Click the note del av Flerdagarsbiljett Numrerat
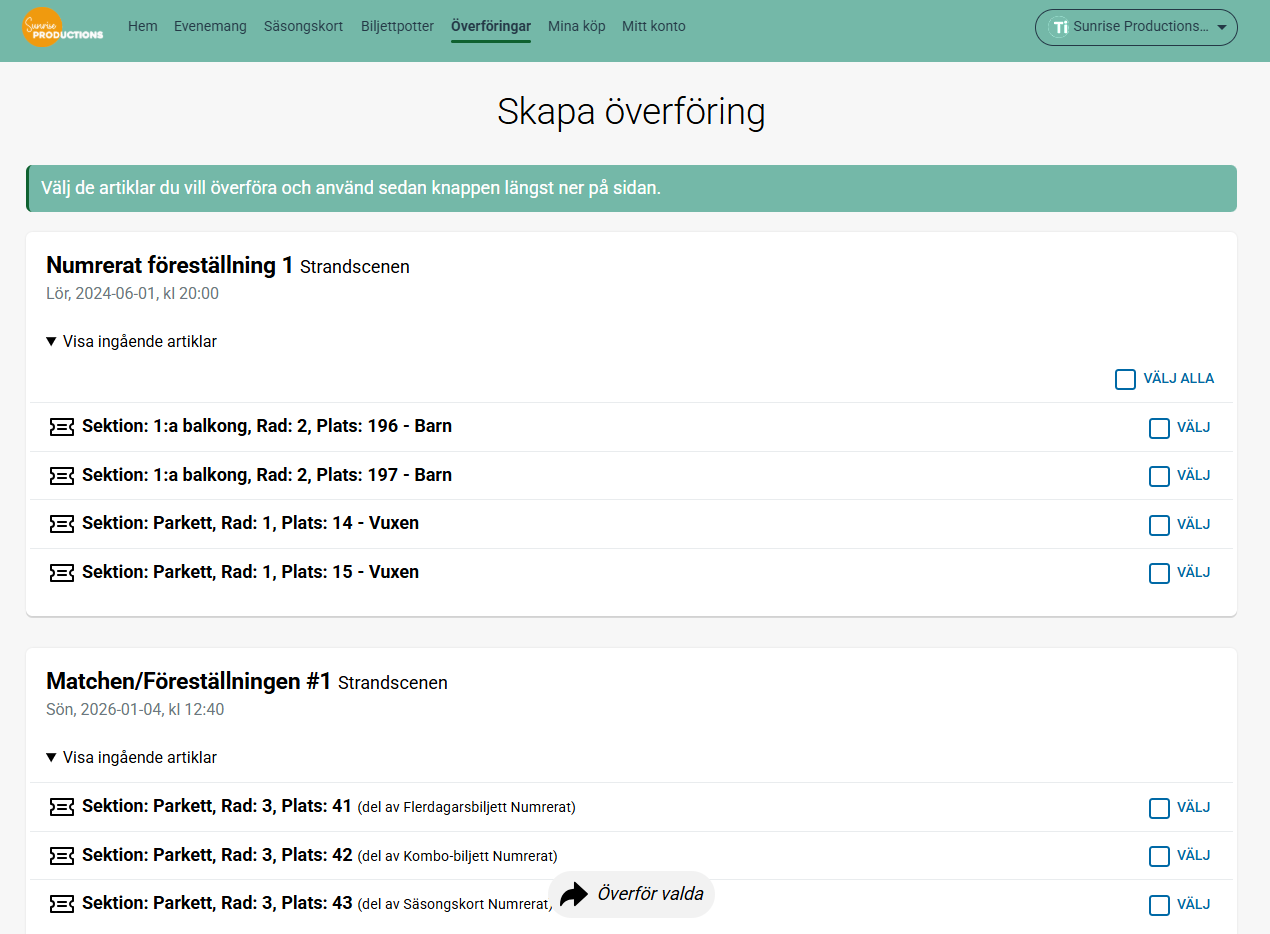This screenshot has width=1270, height=934. pyautogui.click(x=466, y=807)
